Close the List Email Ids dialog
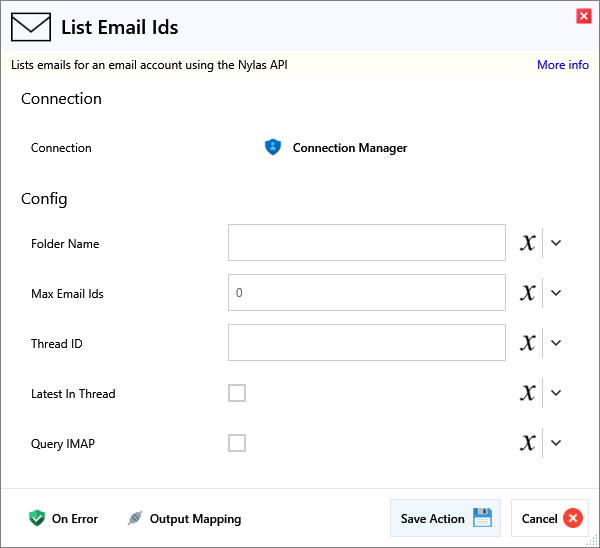 [583, 16]
